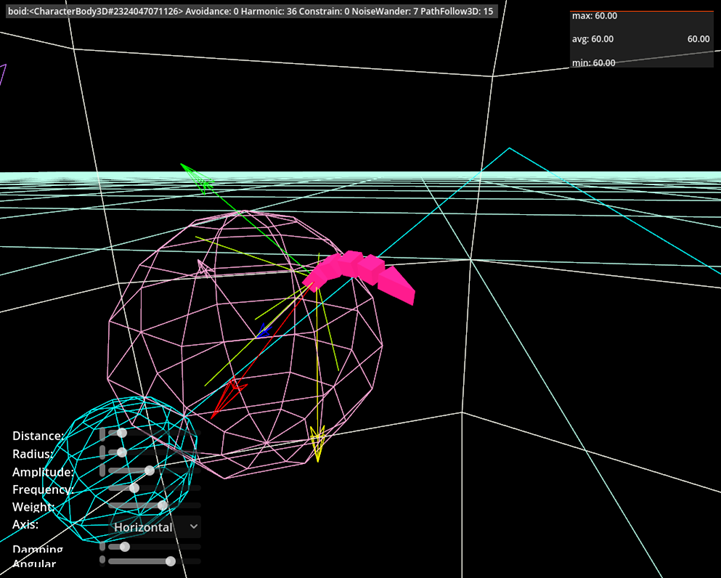Viewport: 721px width, 578px height.
Task: Click the Amplitude slider knob
Action: click(149, 470)
